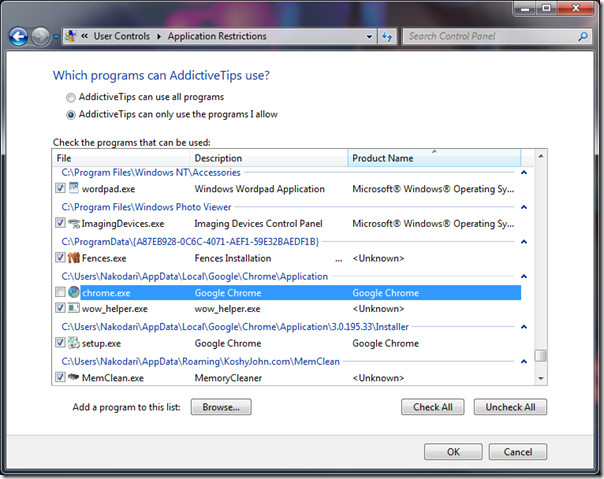
Task: Click Imaging Devices Control Panel description
Action: (258, 224)
